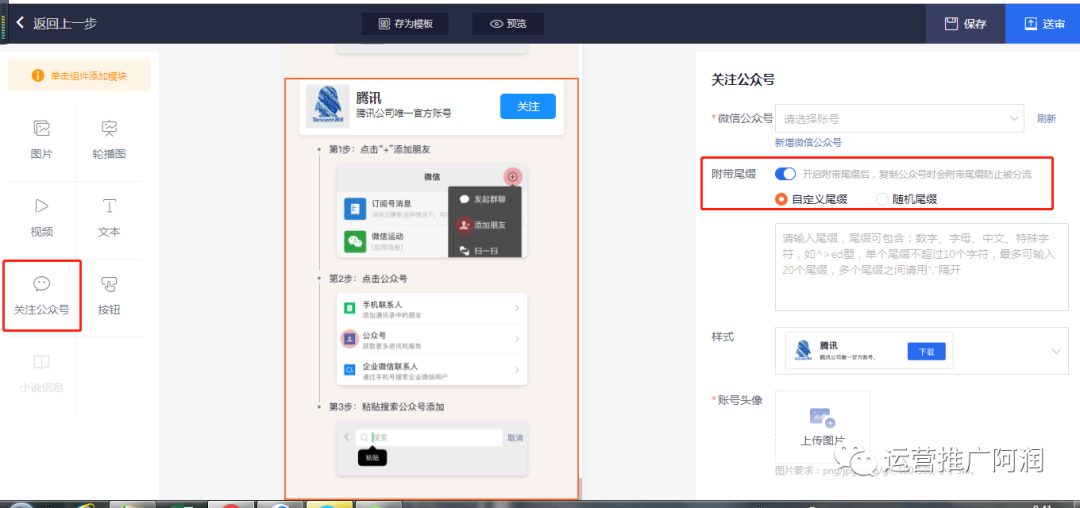The width and height of the screenshot is (1080, 508).
Task: Click 第2步：点击公众号 heading
Action: coord(368,278)
